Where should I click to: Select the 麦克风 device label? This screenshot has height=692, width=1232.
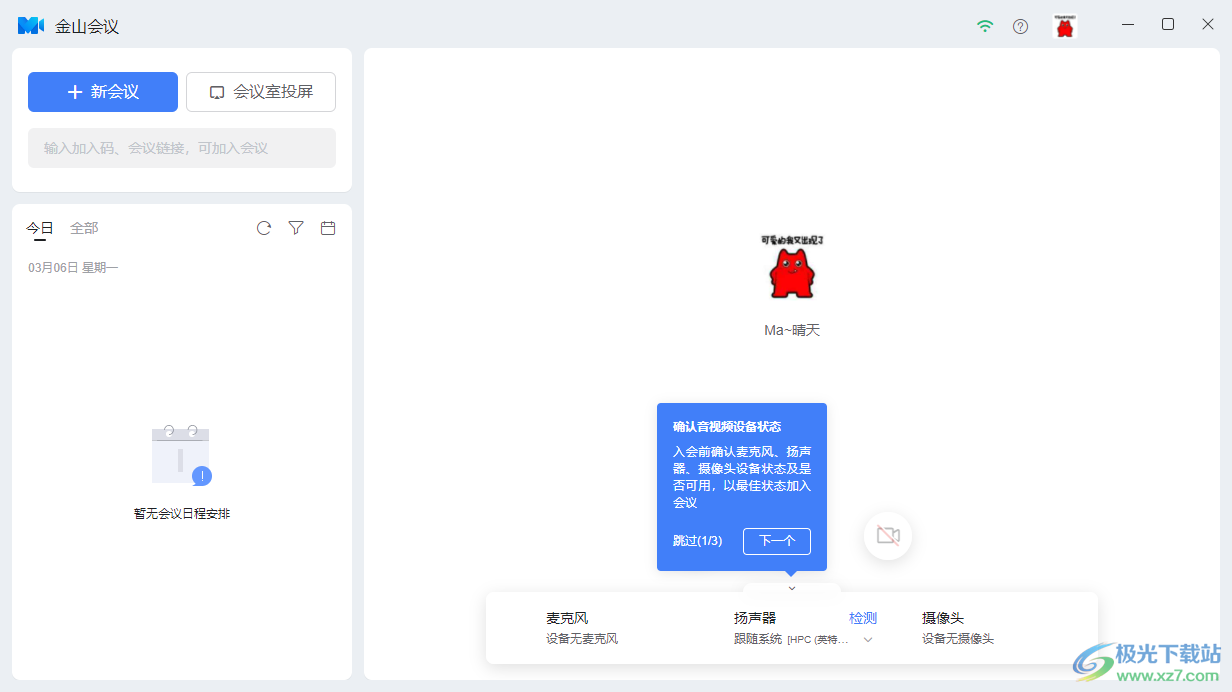567,618
